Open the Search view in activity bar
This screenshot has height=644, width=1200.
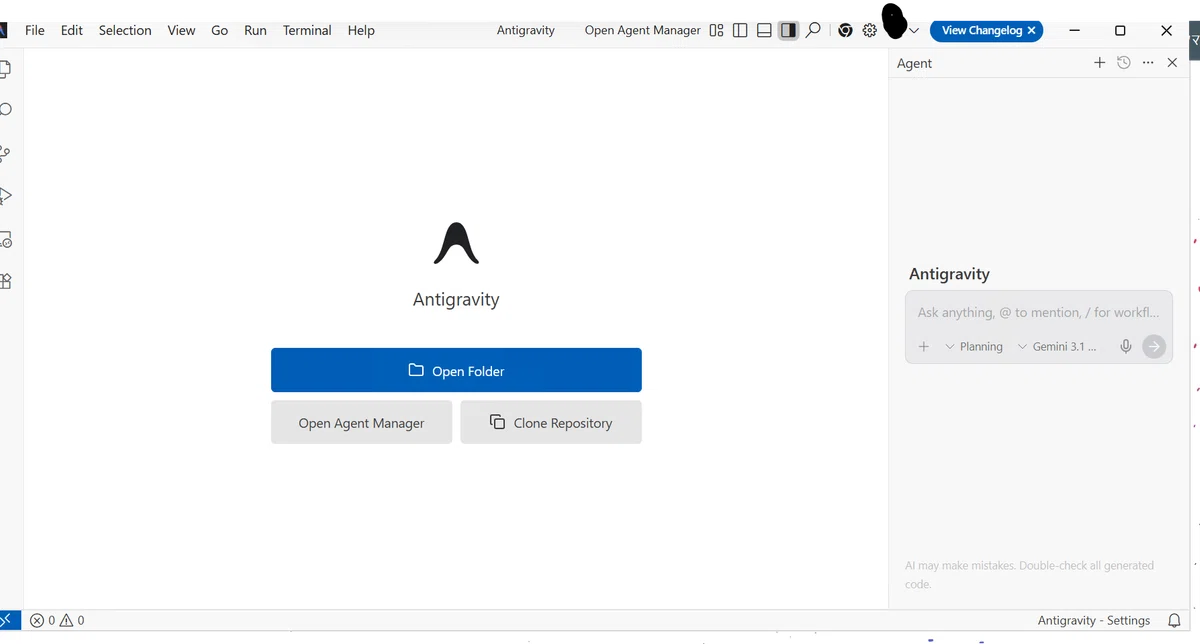tap(4, 110)
